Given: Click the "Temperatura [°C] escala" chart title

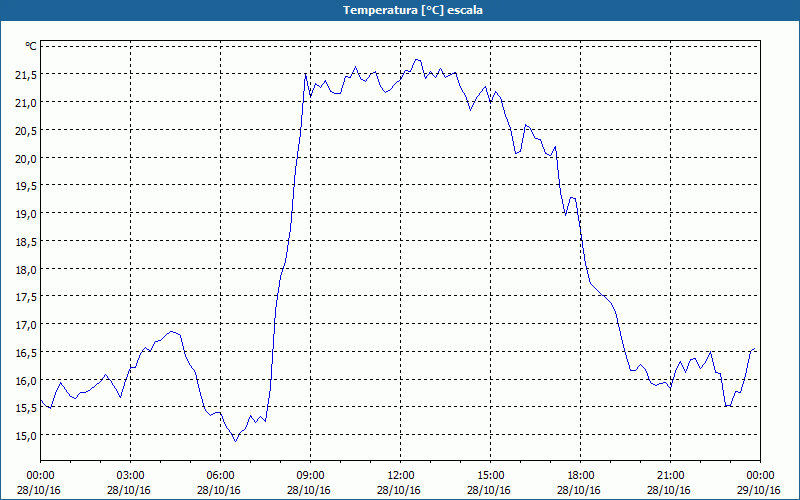Looking at the screenshot, I should (413, 10).
